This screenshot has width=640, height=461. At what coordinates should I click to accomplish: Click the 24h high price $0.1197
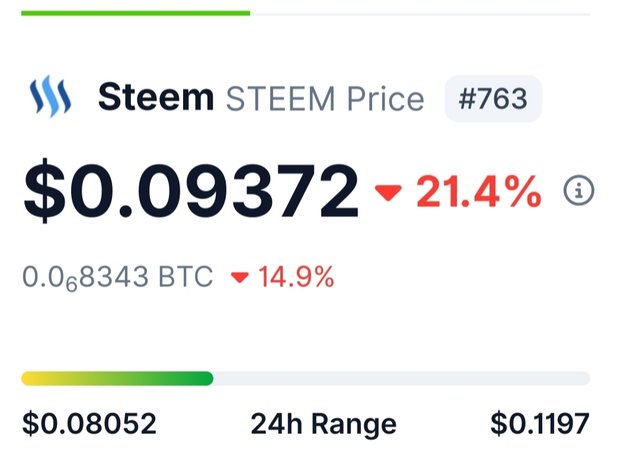click(540, 424)
